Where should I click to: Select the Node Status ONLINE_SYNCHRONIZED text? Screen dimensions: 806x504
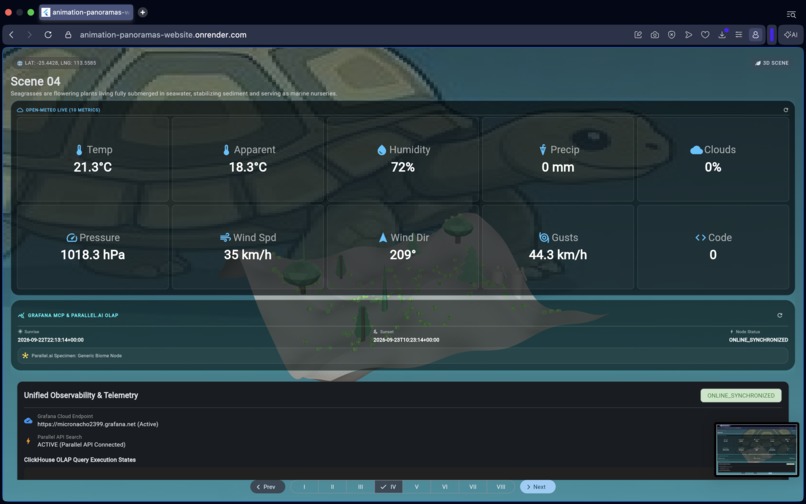click(758, 340)
